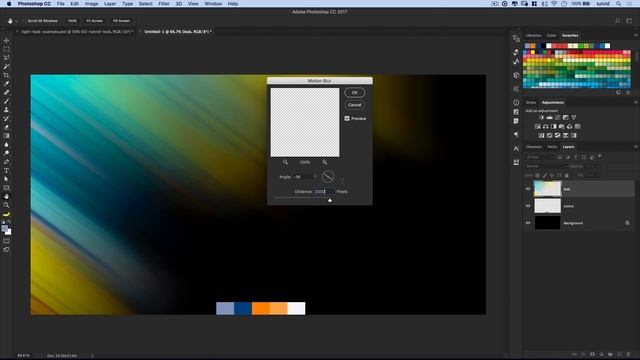Click the Change Screen Mode icon
This screenshot has width=640, height=360.
coord(7,249)
